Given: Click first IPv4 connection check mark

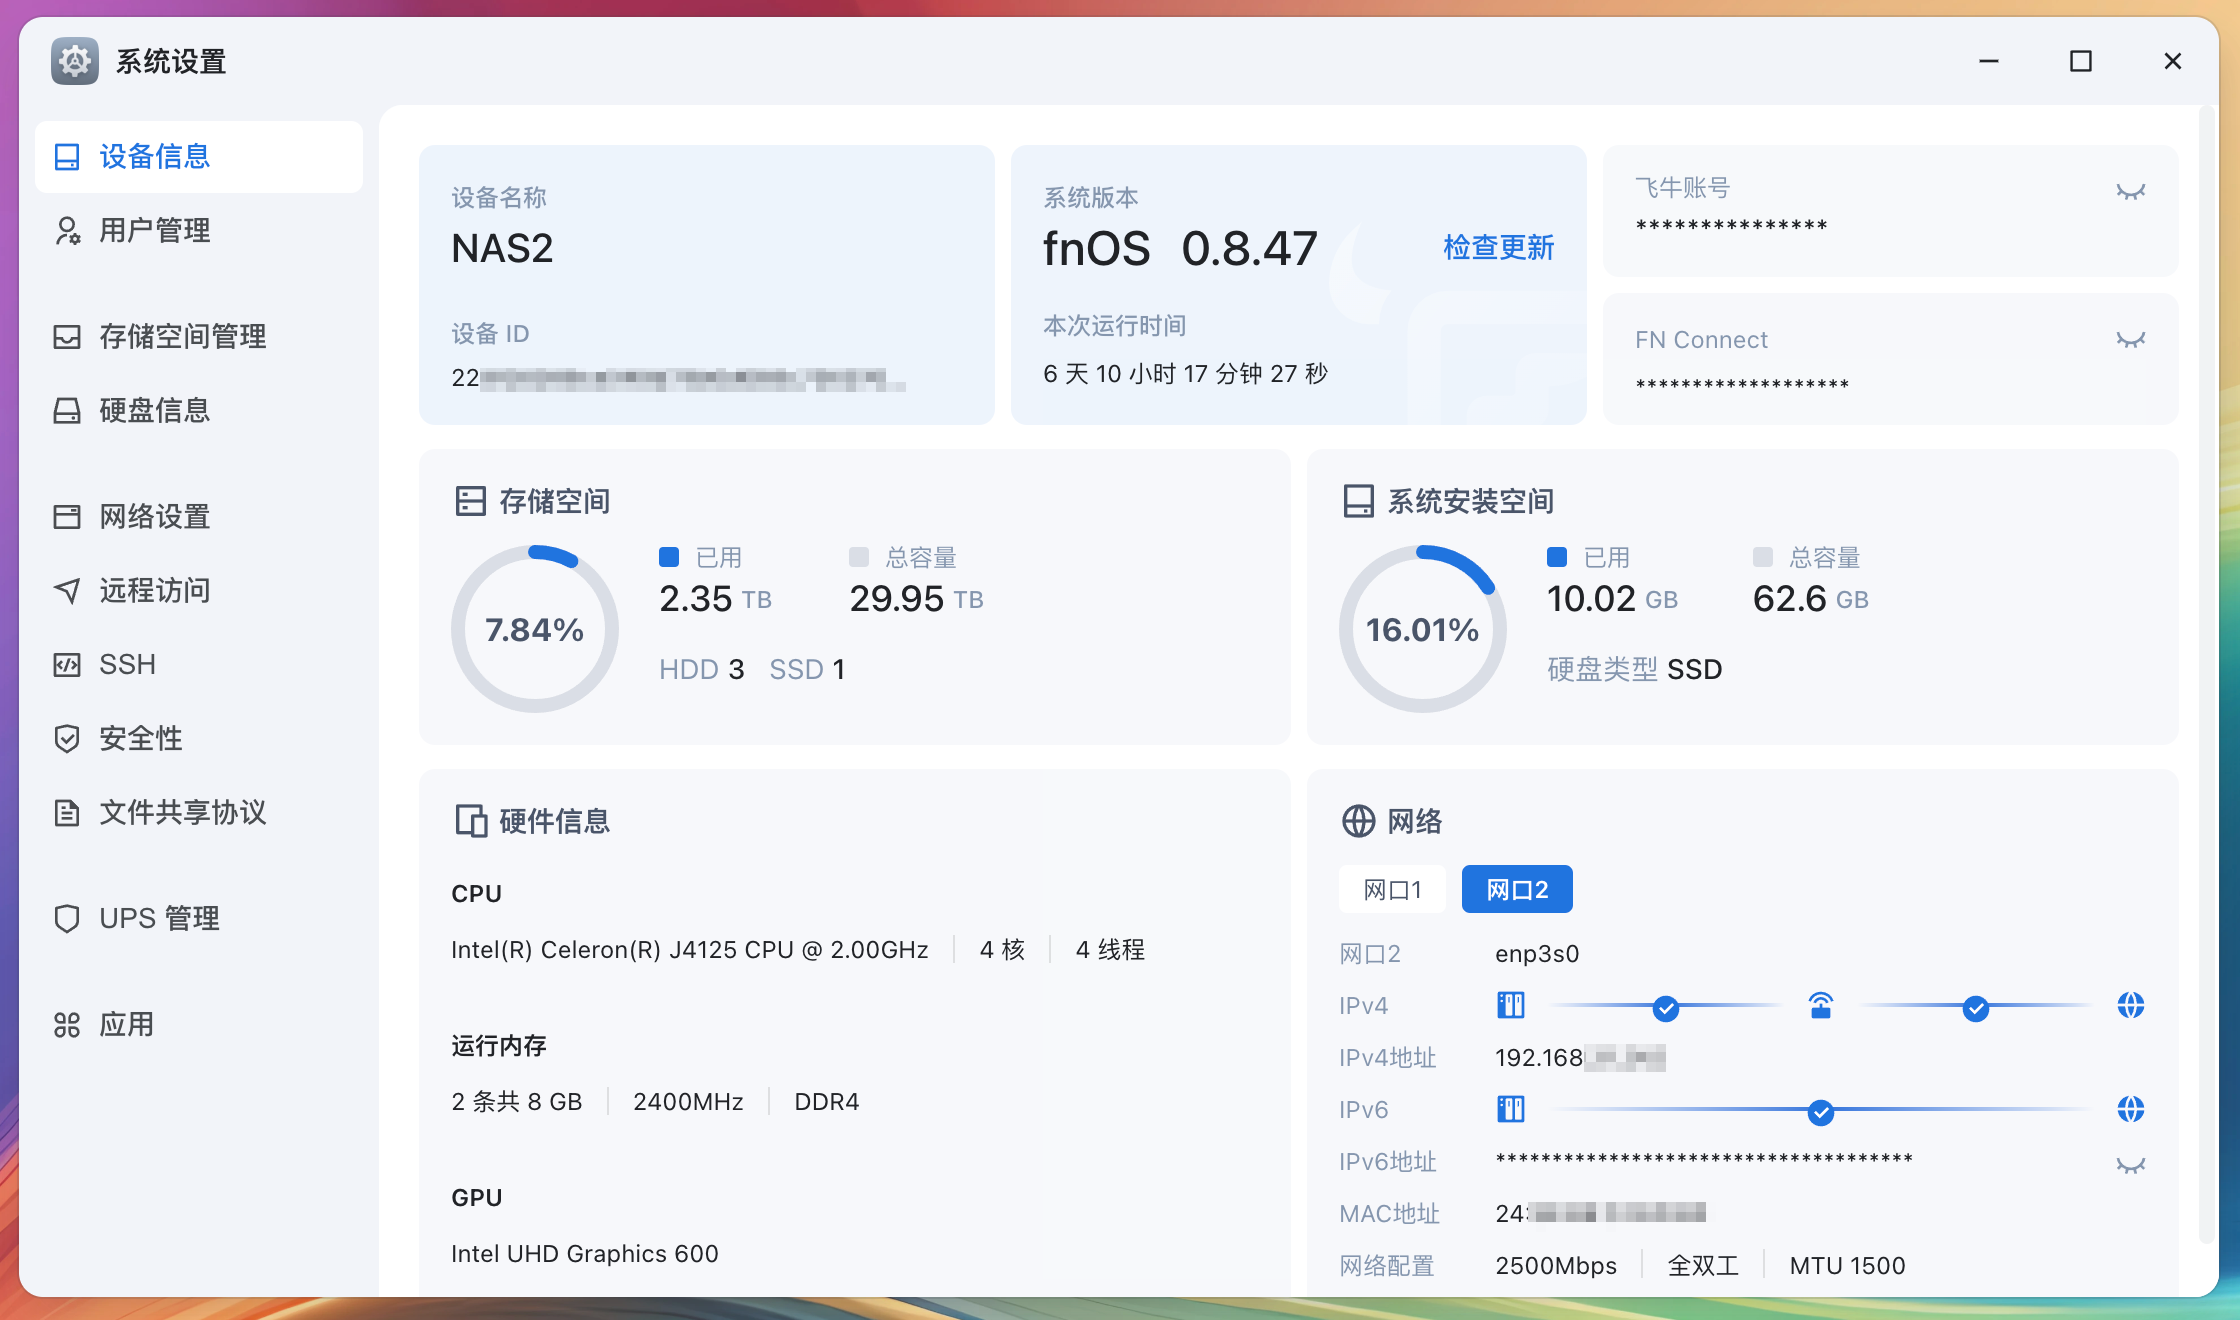Looking at the screenshot, I should tap(1666, 1008).
